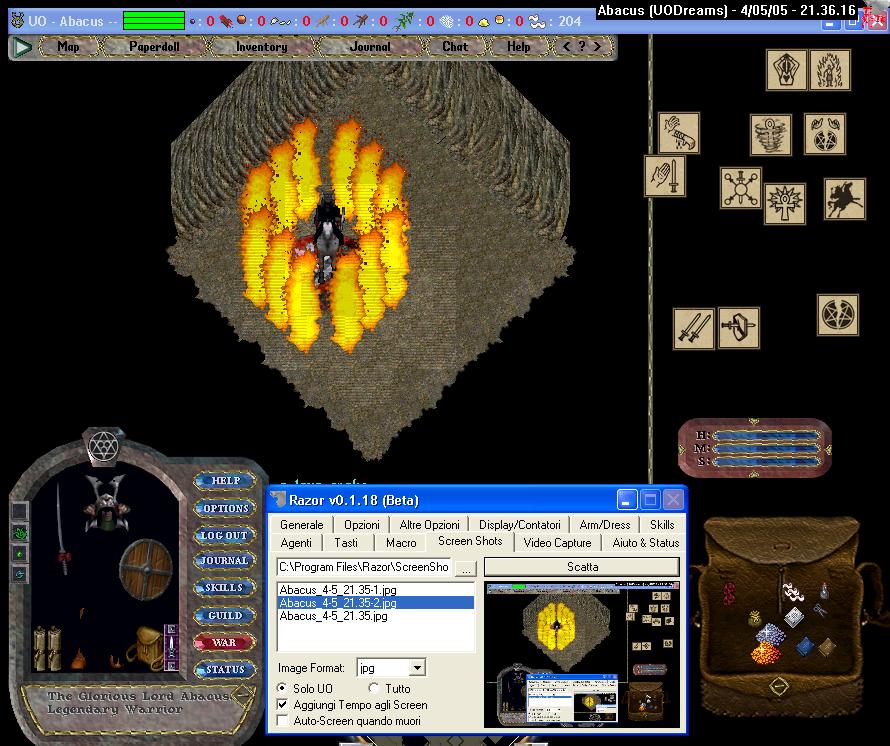Screen dimensions: 890x746
Task: Click the S stamina bar in status gump
Action: [766, 462]
